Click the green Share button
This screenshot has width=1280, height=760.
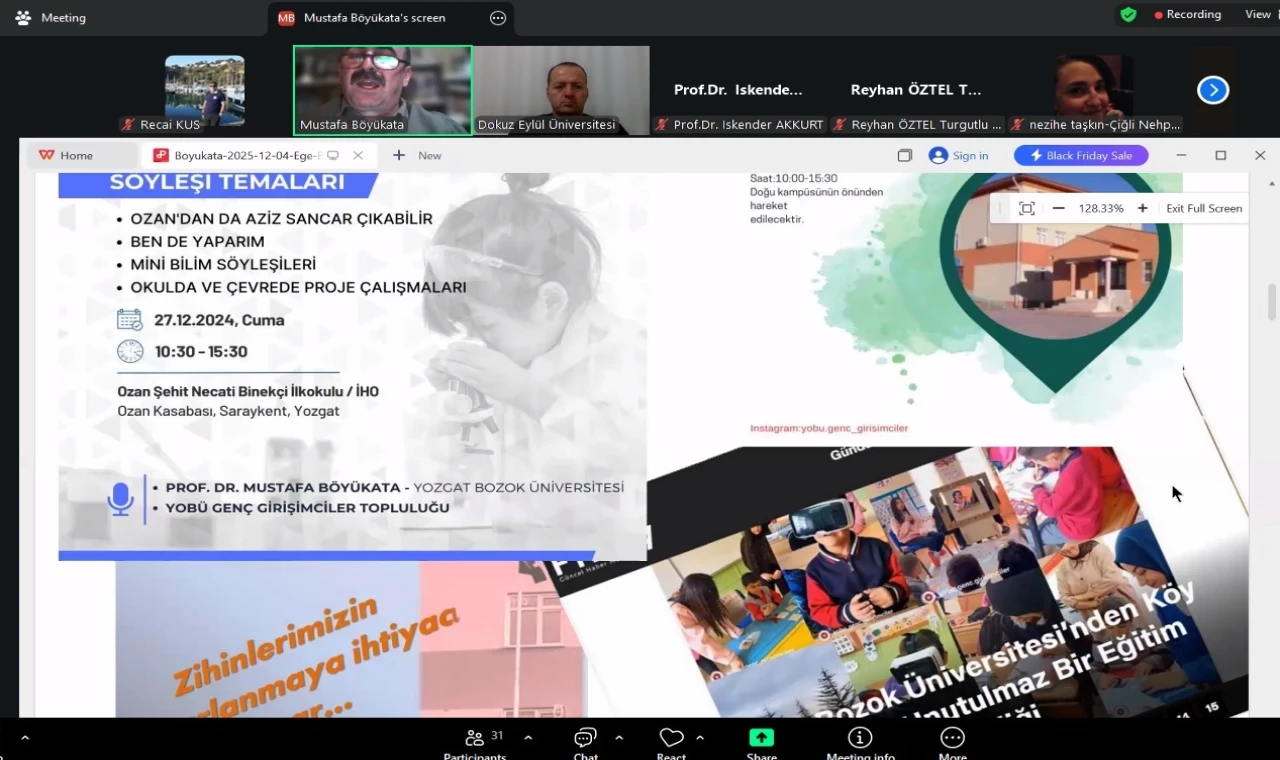[x=761, y=740]
